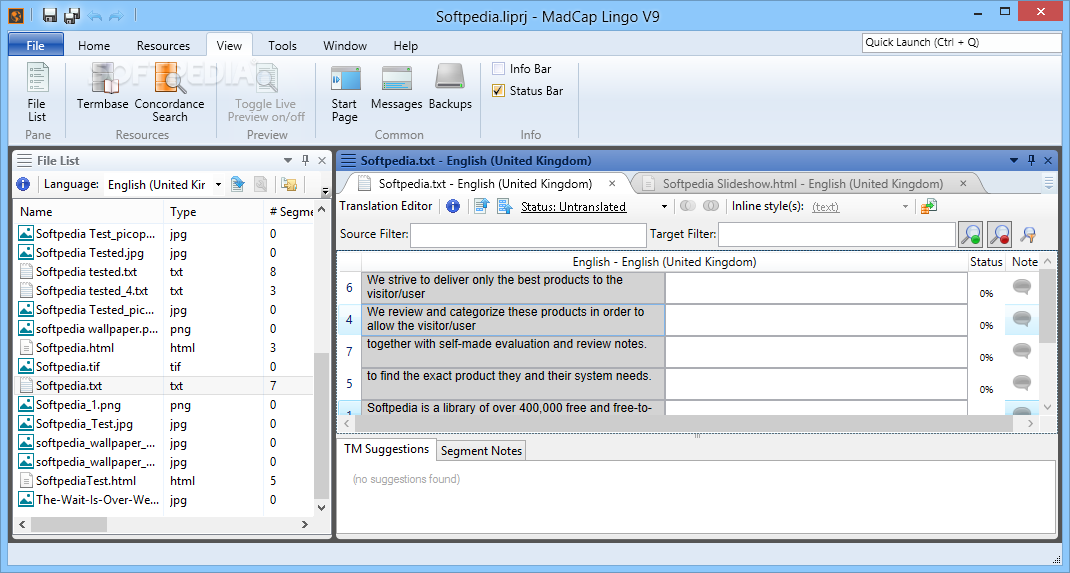This screenshot has width=1070, height=573.
Task: Click the yellow folder icon in File List toolbar
Action: [x=289, y=184]
